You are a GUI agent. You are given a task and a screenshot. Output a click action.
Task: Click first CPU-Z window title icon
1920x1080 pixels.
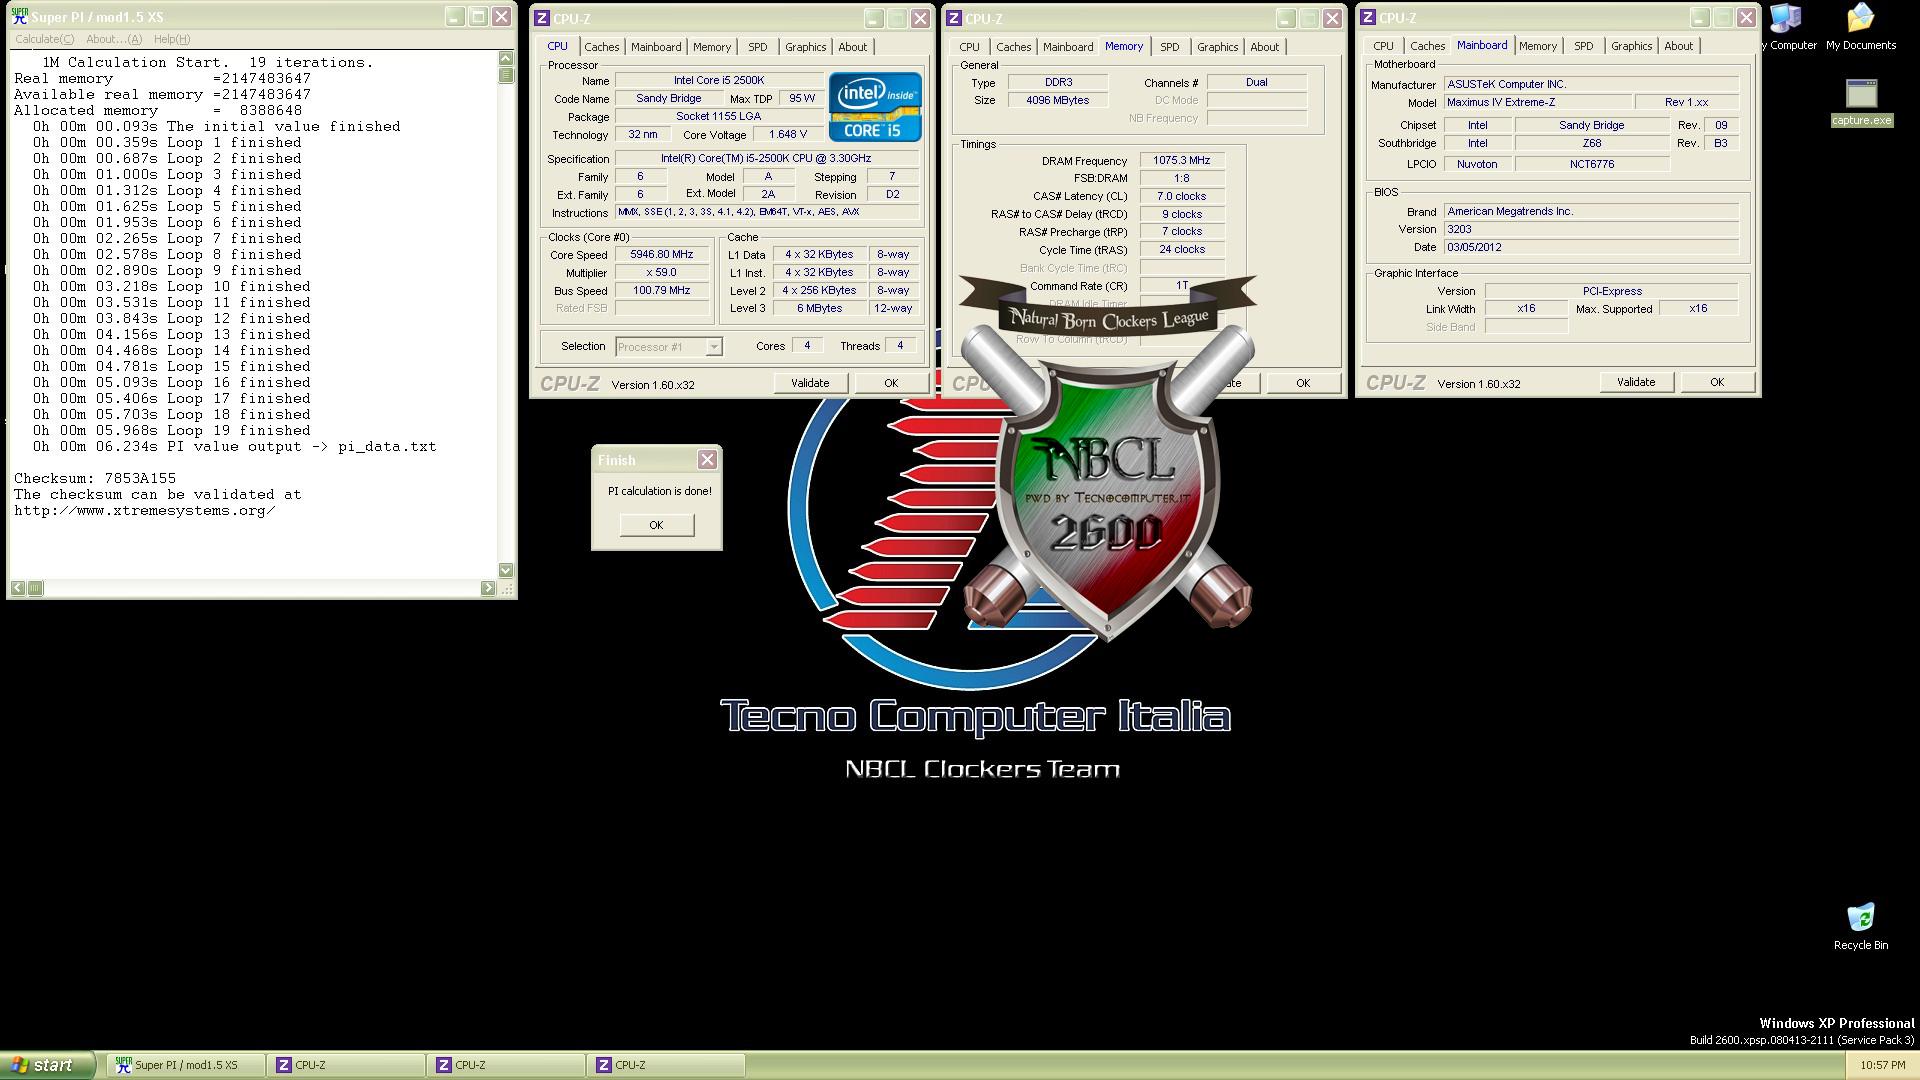tap(541, 18)
